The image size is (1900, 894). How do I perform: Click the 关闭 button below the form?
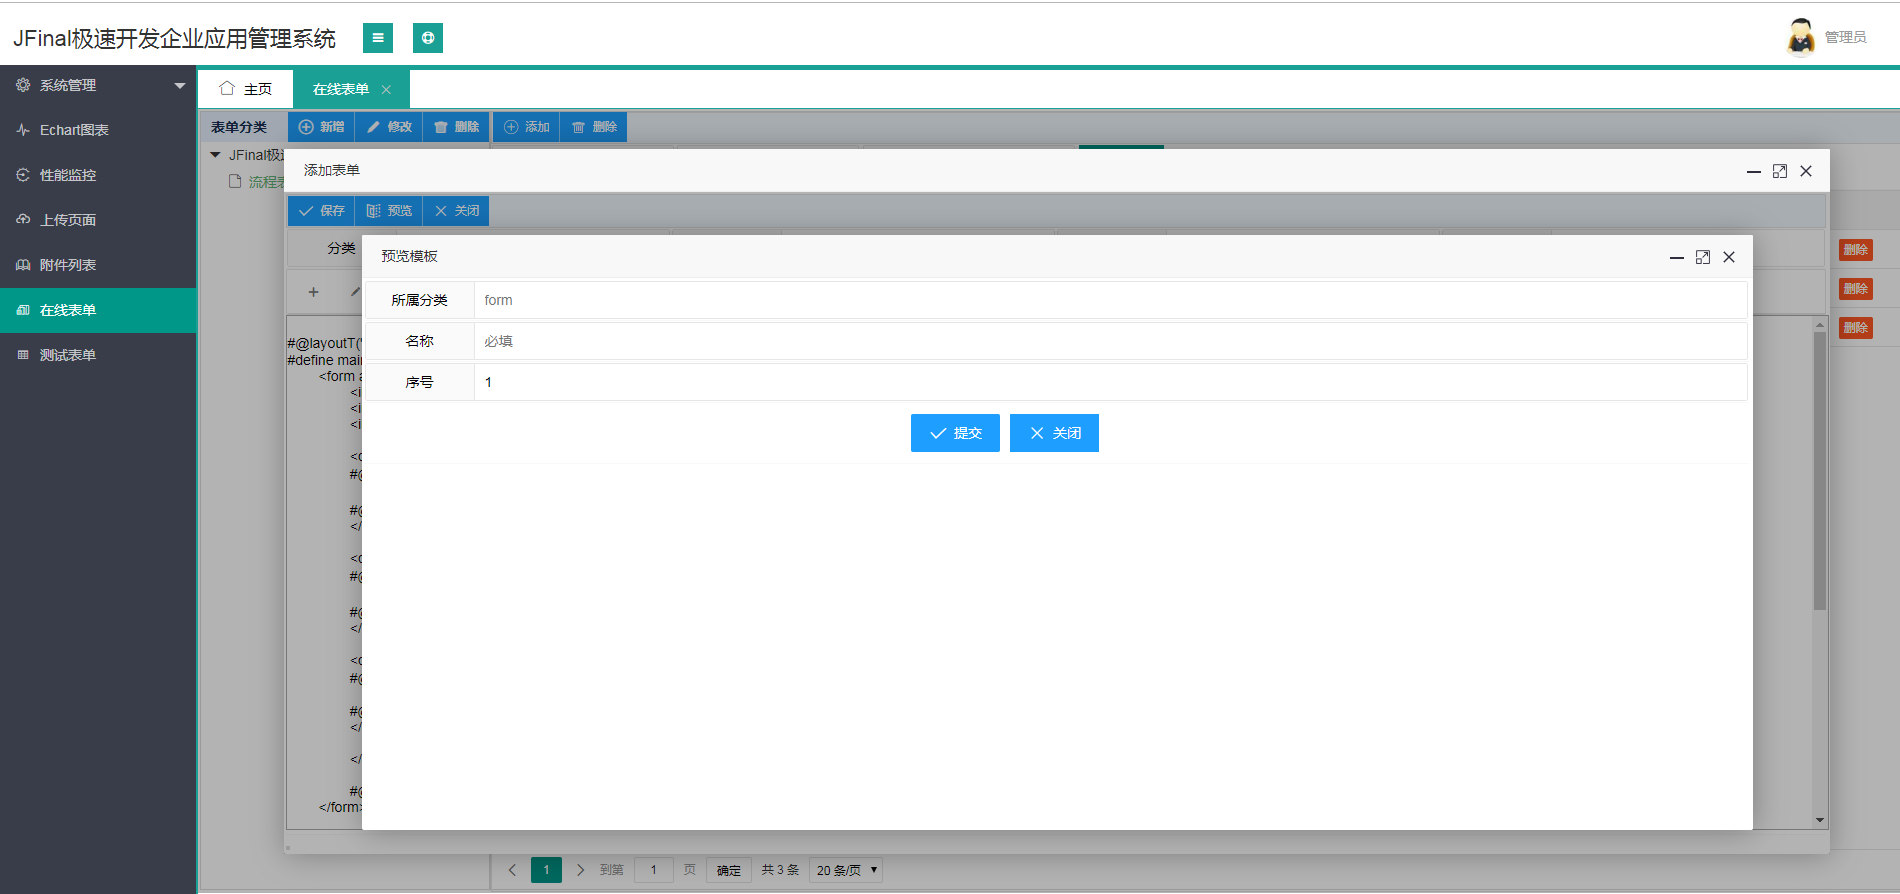[x=1054, y=433]
